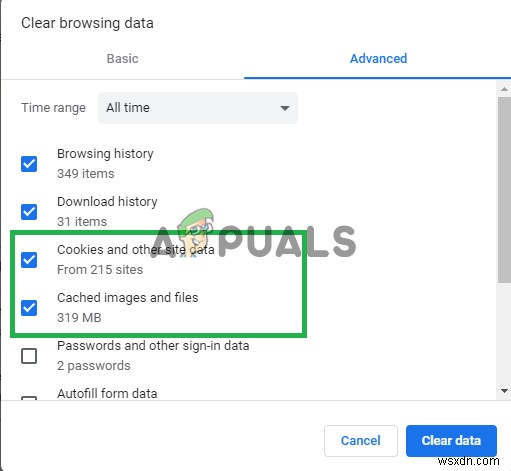Switch to the Basic tab

pos(122,59)
